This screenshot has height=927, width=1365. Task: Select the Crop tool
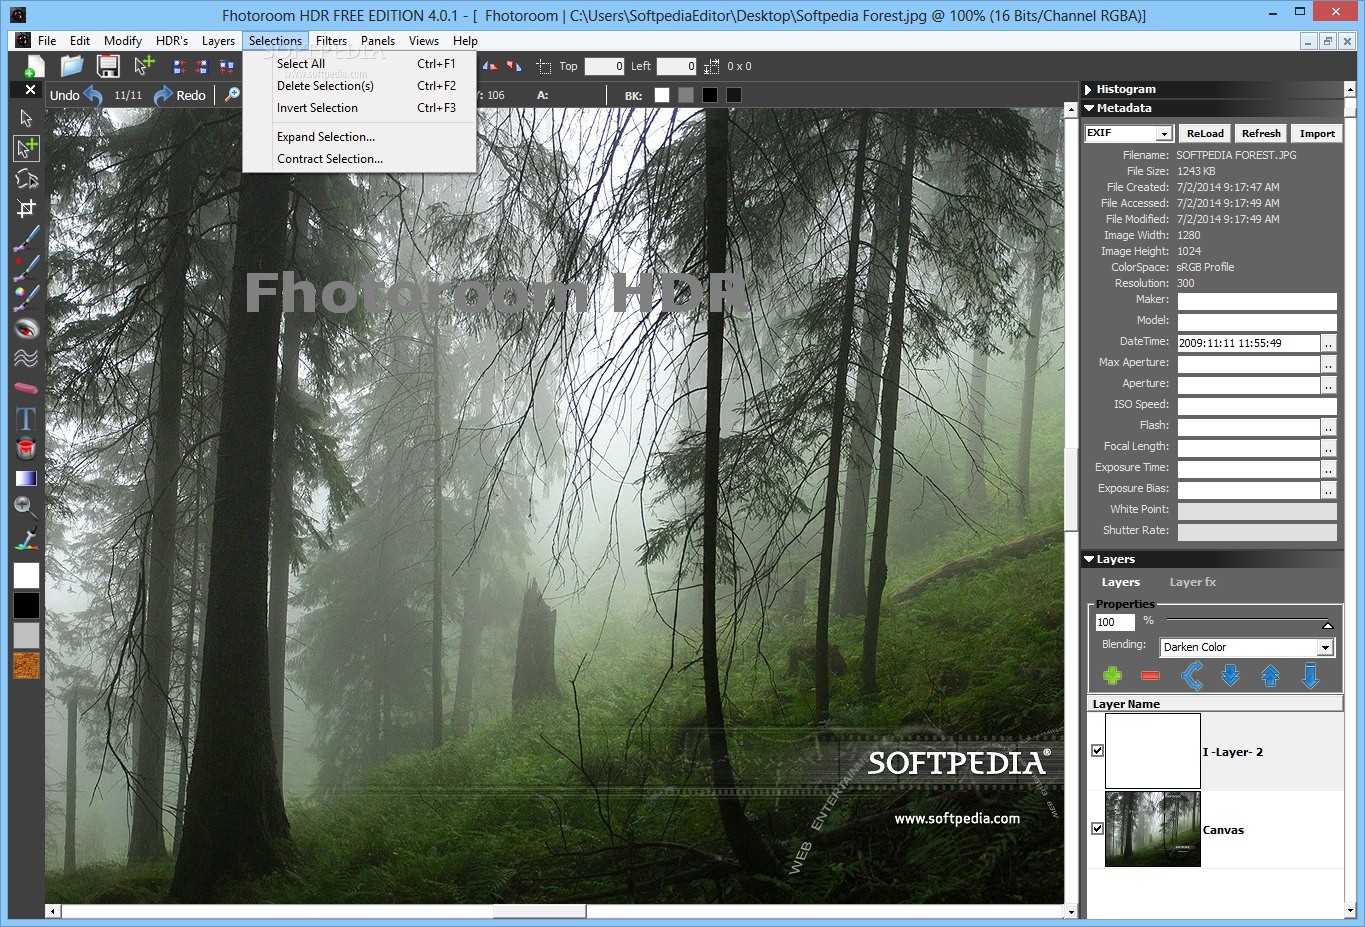[26, 208]
